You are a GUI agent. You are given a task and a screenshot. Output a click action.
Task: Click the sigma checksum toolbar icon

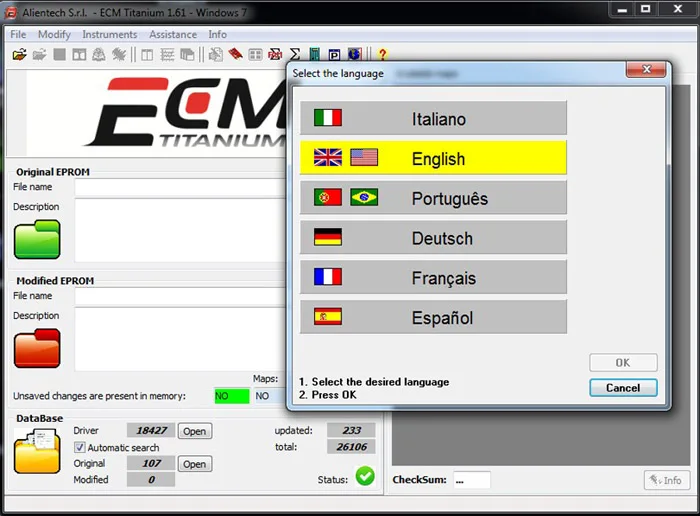(x=295, y=55)
